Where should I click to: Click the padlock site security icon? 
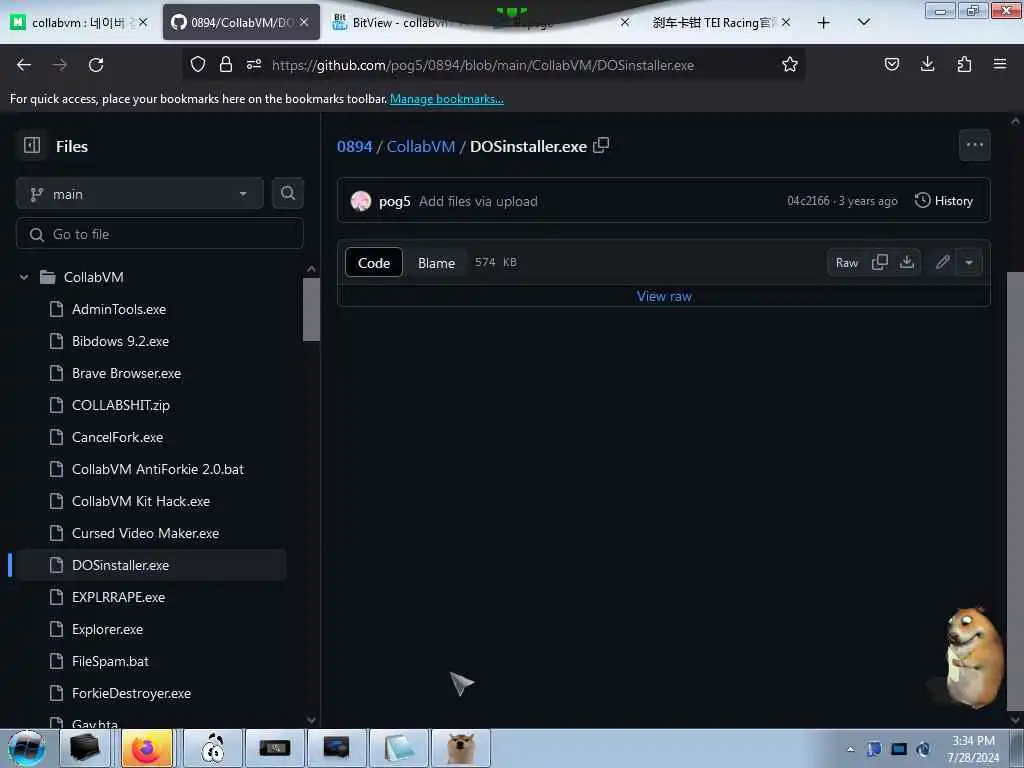[x=226, y=64]
